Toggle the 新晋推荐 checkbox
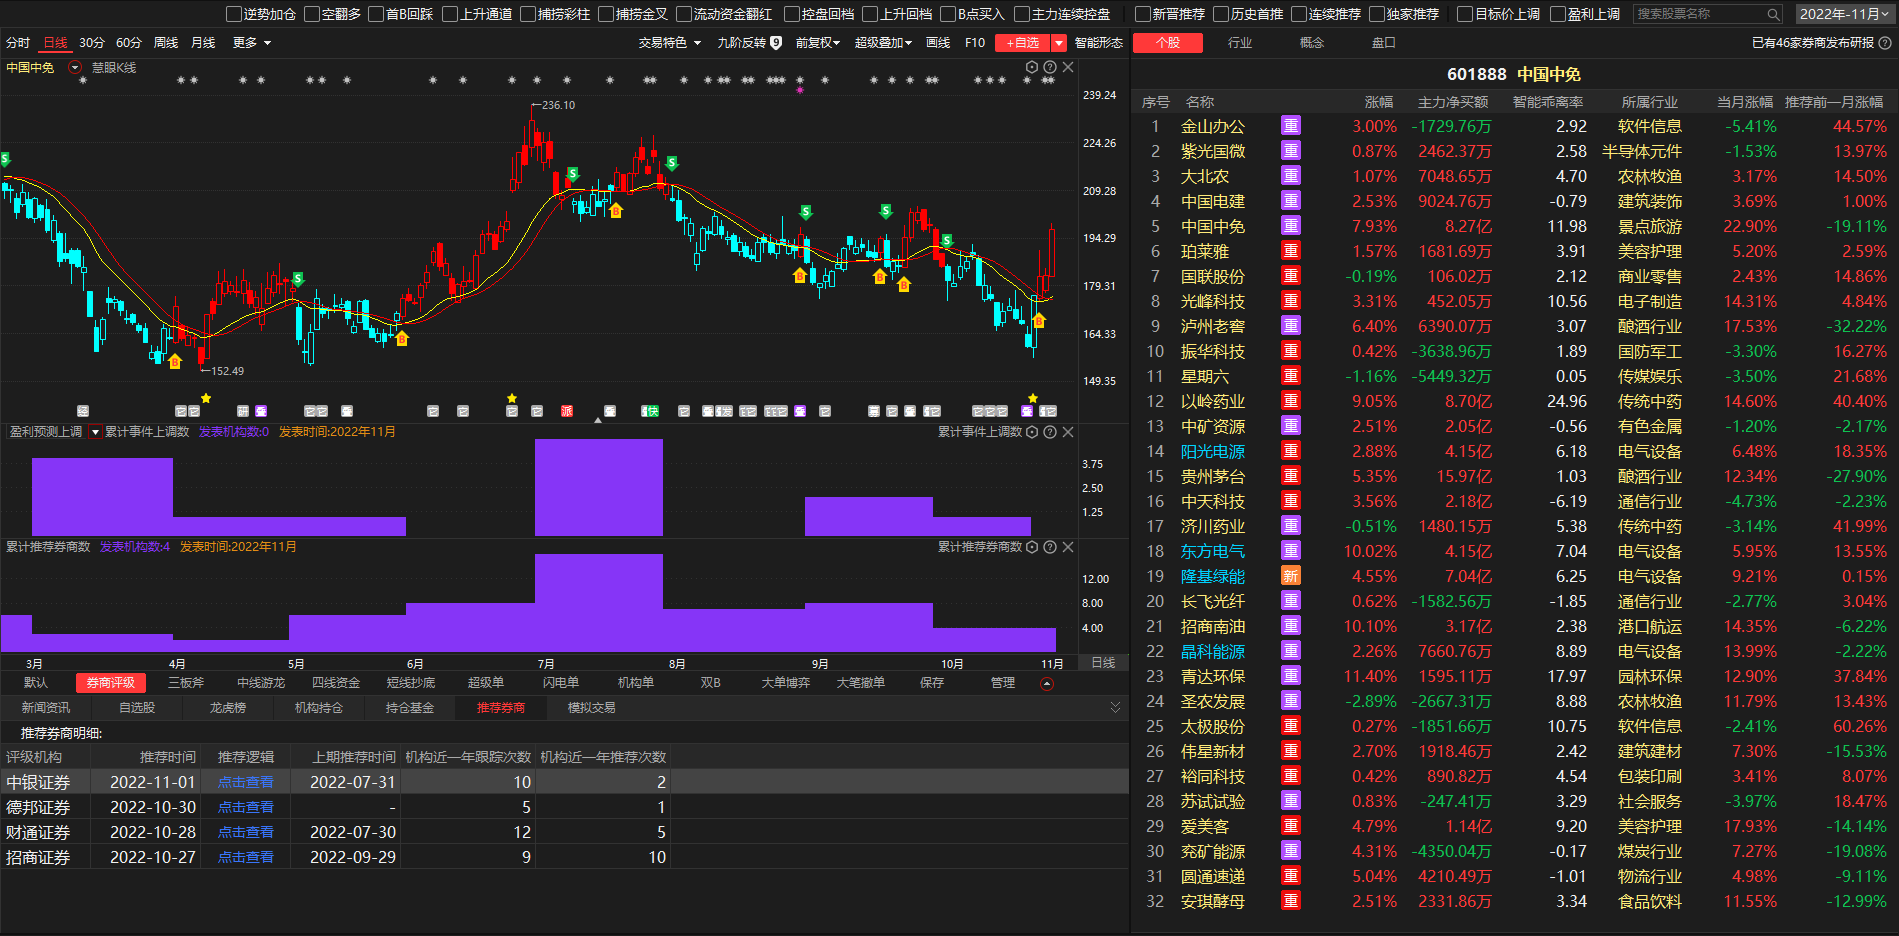 click(x=1143, y=14)
